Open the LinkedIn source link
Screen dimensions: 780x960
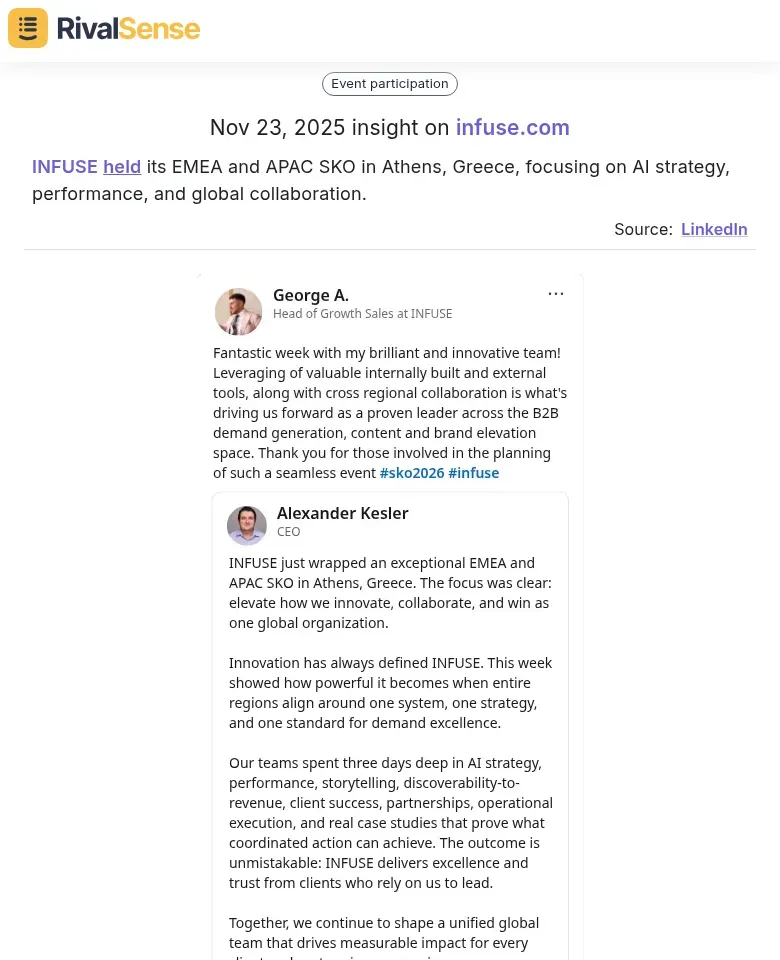point(714,229)
